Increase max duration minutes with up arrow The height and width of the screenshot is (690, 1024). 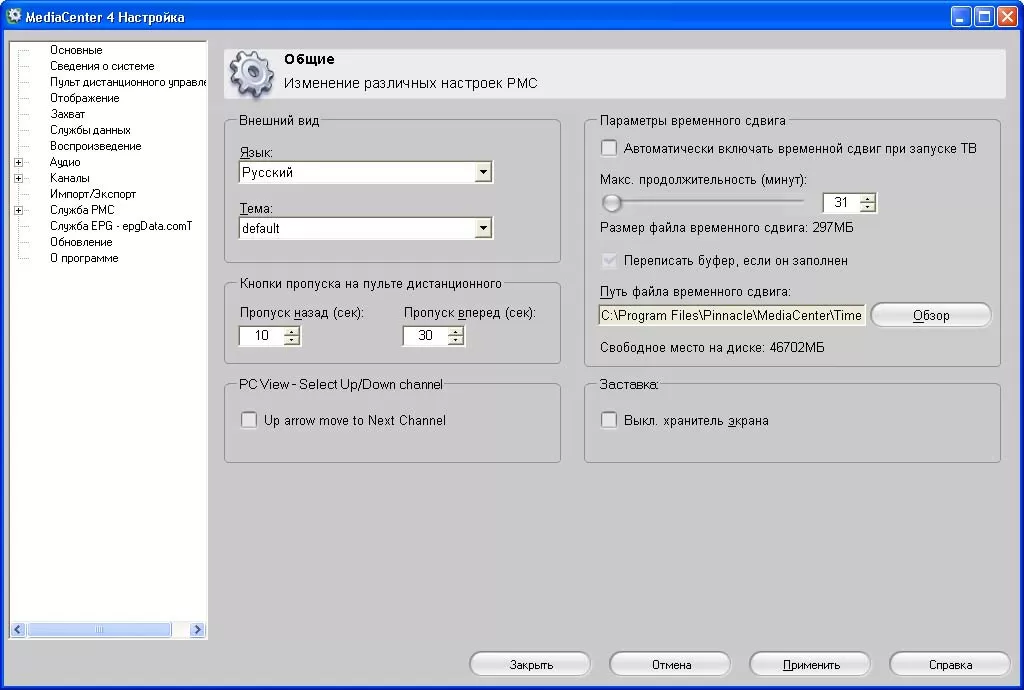pyautogui.click(x=867, y=198)
